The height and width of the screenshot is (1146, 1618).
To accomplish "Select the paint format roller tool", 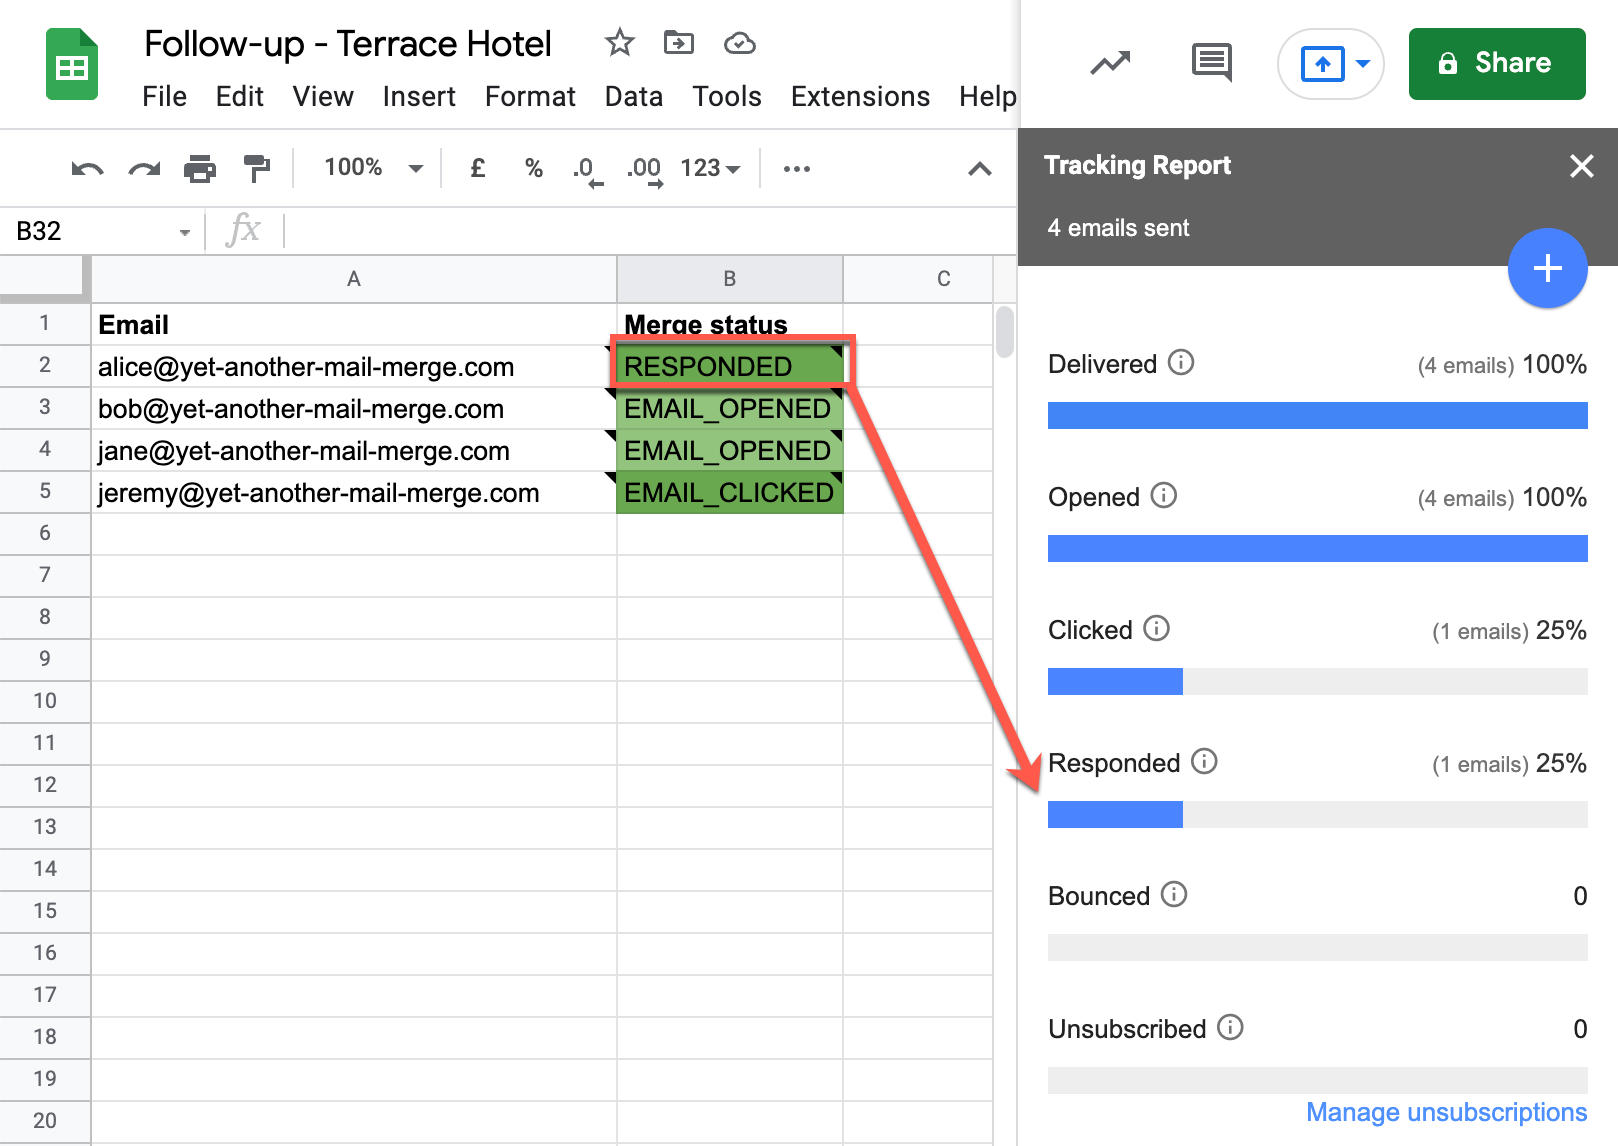I will click(x=257, y=169).
